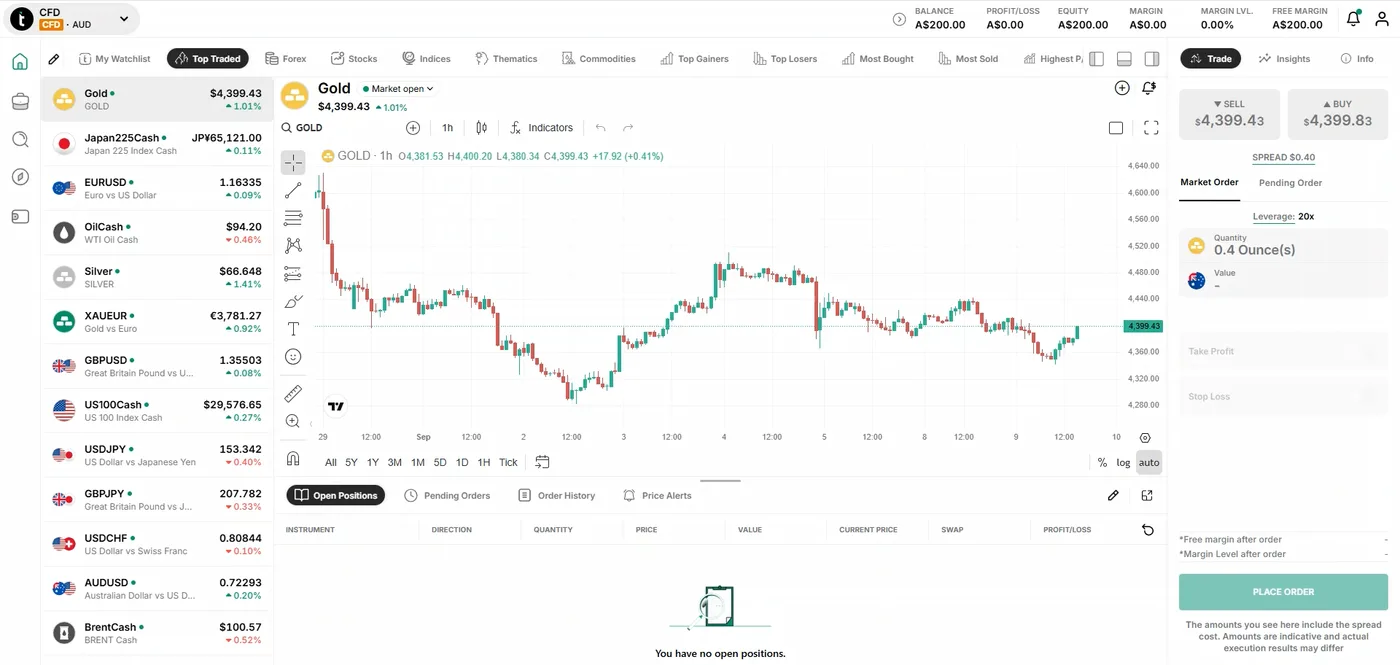1400x665 pixels.
Task: Open the candle chart type dropdown
Action: (x=481, y=128)
